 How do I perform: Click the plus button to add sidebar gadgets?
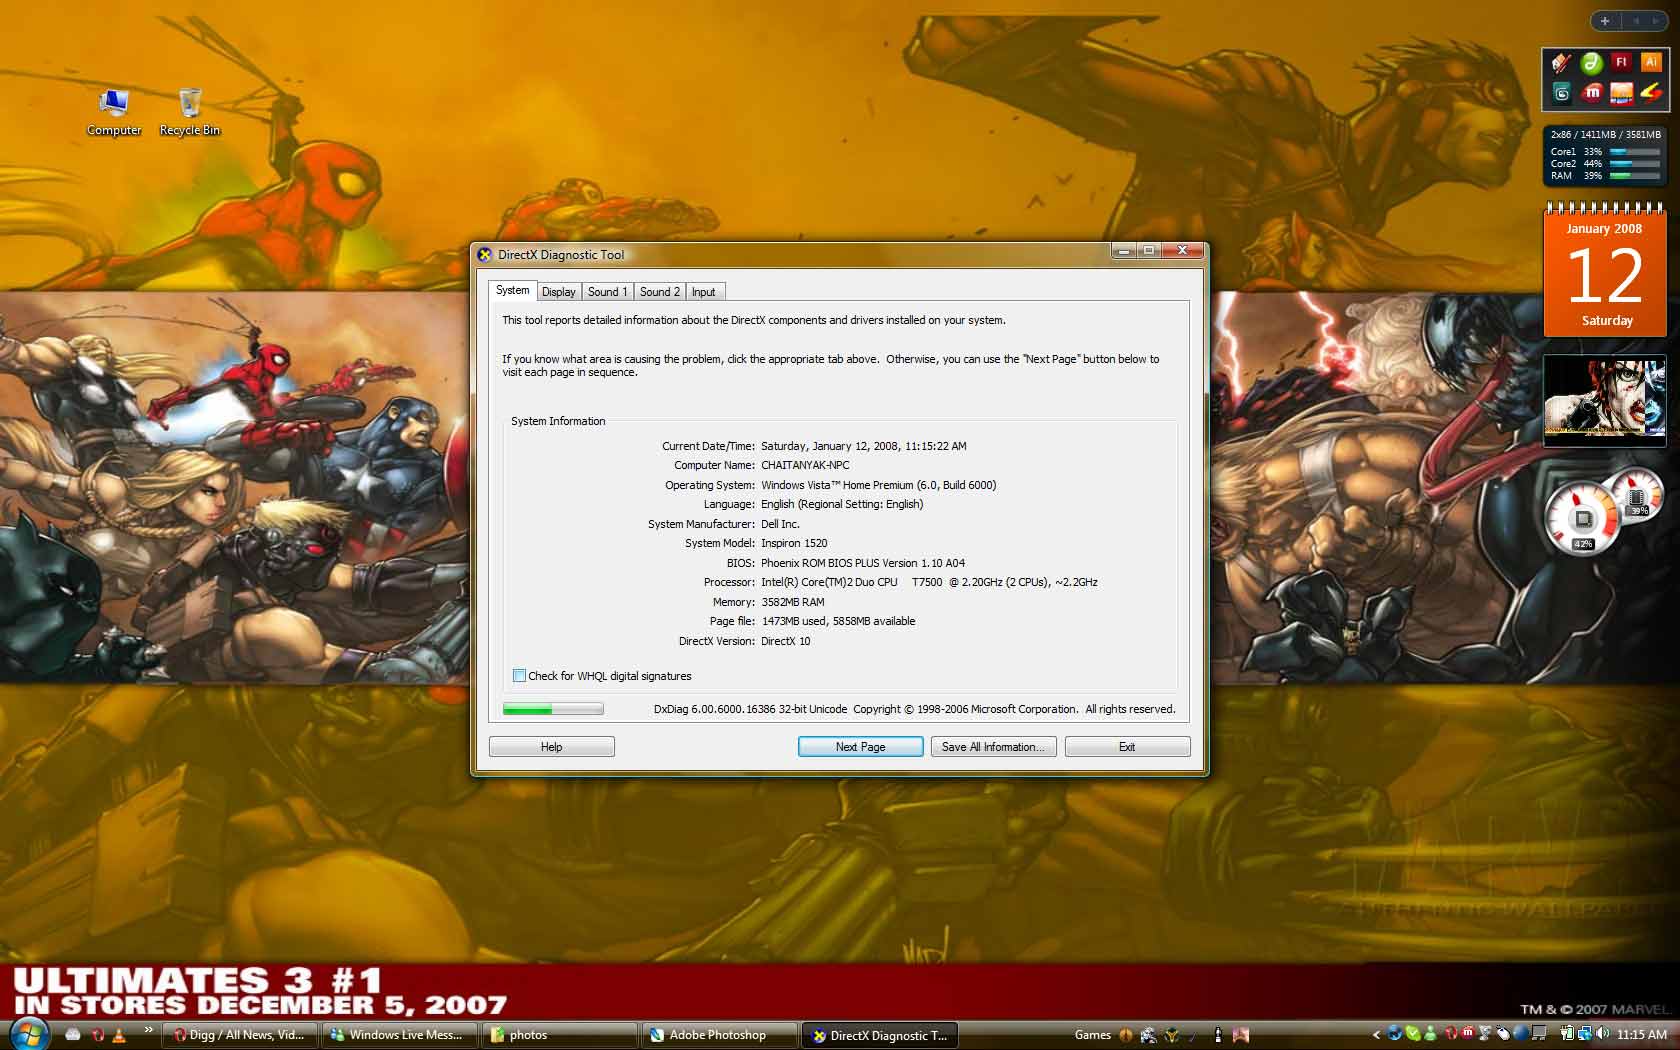click(x=1605, y=20)
